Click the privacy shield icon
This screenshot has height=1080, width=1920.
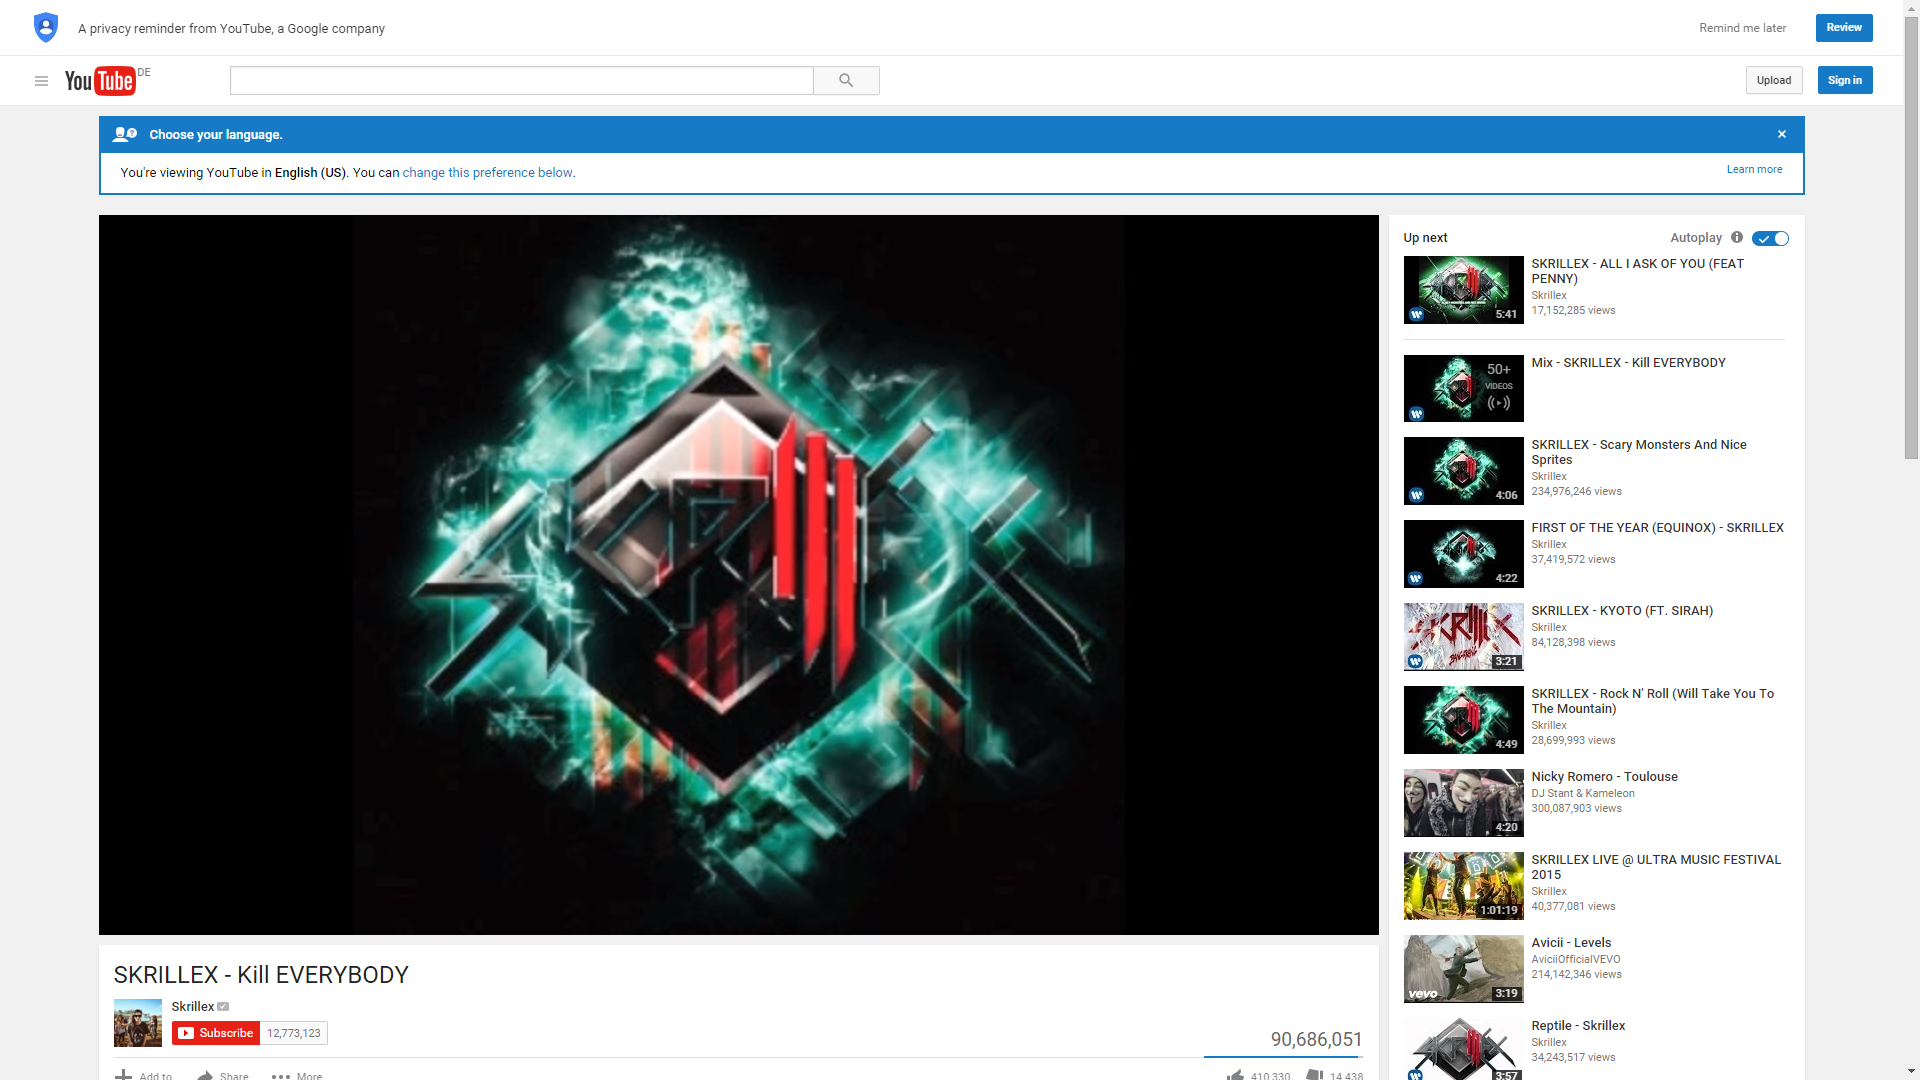click(46, 28)
